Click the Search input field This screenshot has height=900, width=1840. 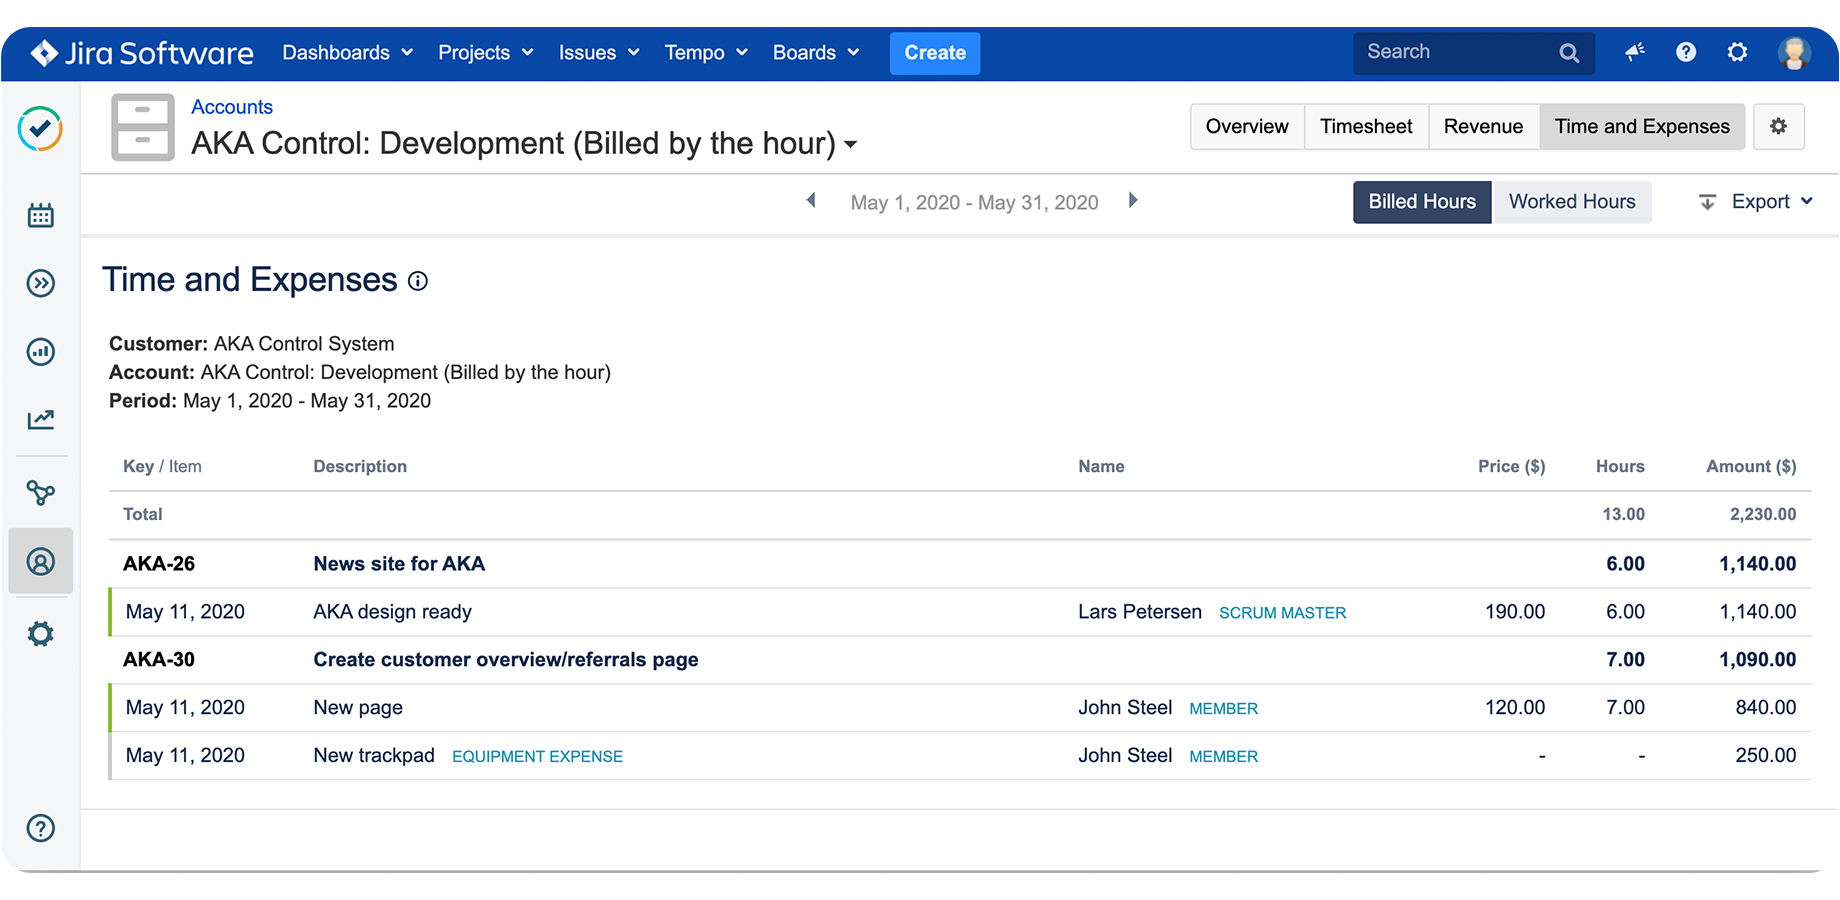coord(1455,52)
